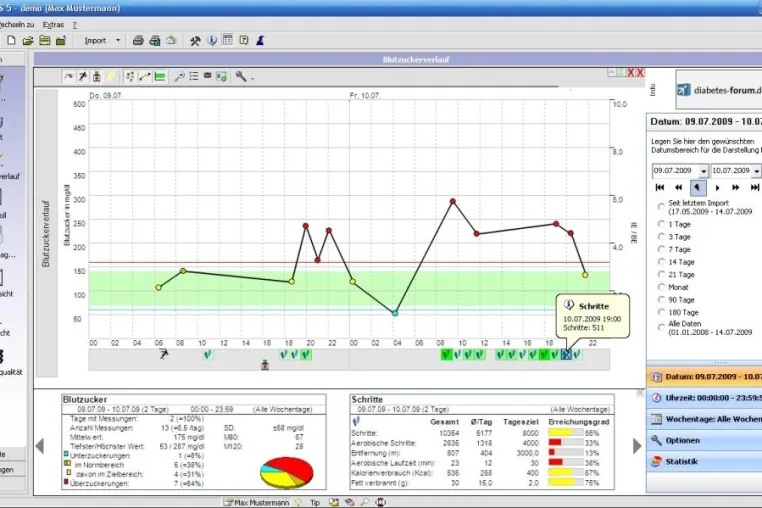Image resolution: width=762 pixels, height=508 pixels.
Task: Click the magnifier zoom icon in chart toolbar
Action: 179,76
